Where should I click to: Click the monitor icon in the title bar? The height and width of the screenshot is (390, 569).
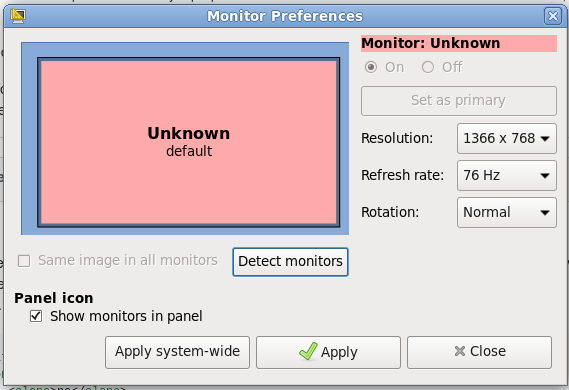pyautogui.click(x=18, y=16)
